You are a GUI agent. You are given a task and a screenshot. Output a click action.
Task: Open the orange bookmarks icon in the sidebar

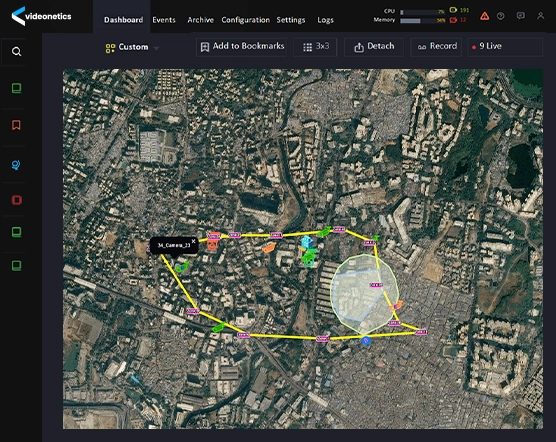click(x=16, y=125)
